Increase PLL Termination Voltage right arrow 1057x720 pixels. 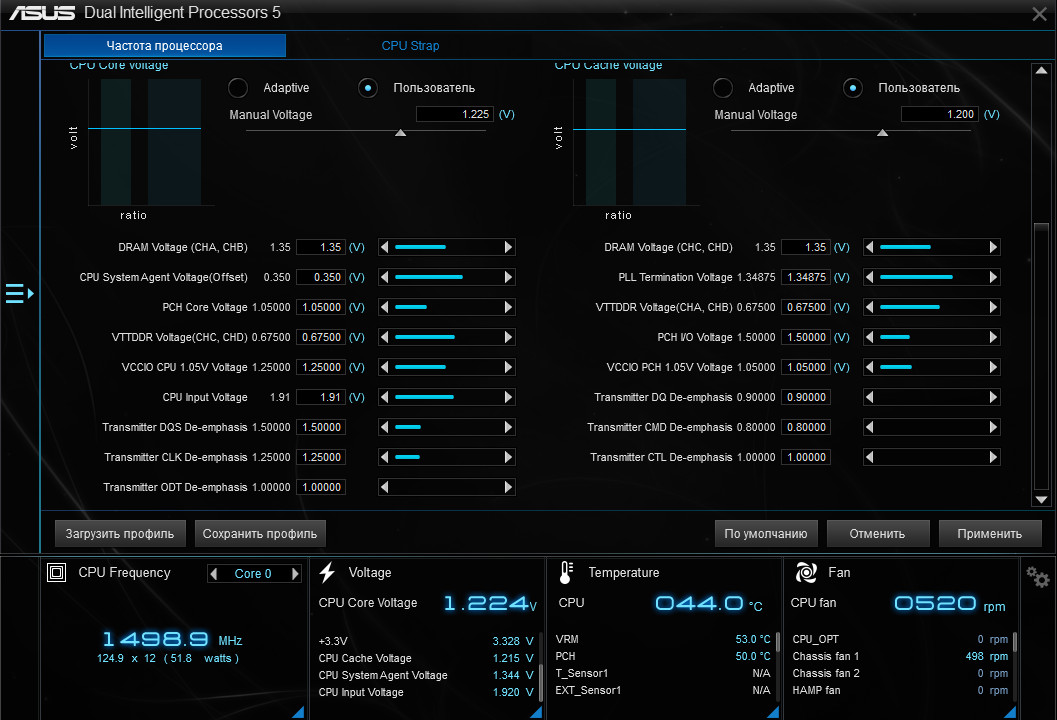coord(993,277)
